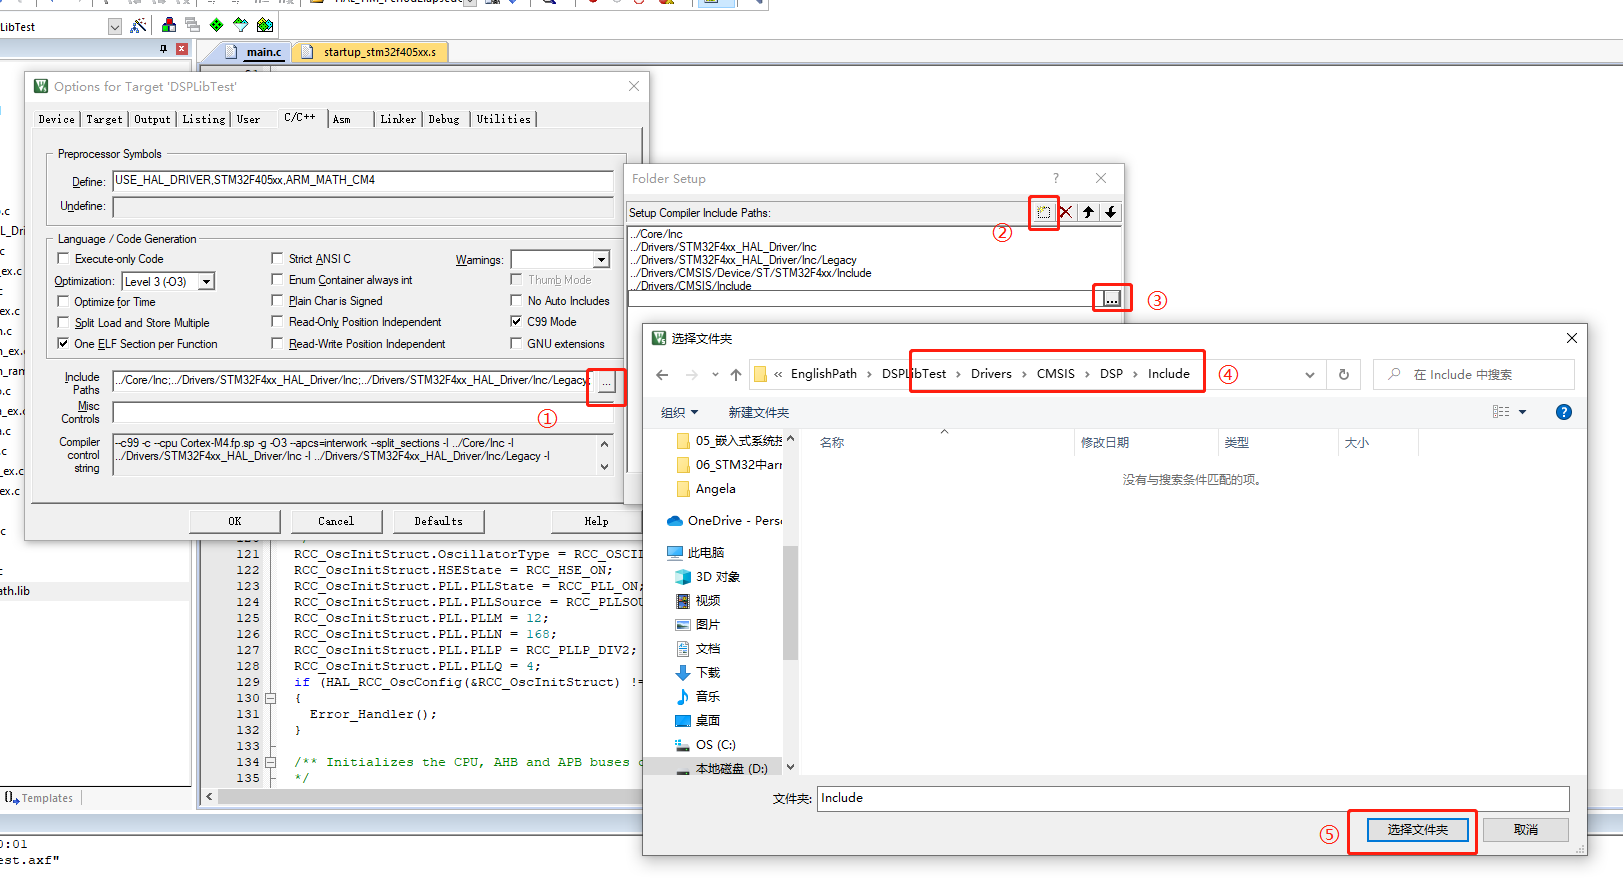The width and height of the screenshot is (1623, 884).
Task: Open the target selection dropdown in toolbar
Action: tap(114, 27)
